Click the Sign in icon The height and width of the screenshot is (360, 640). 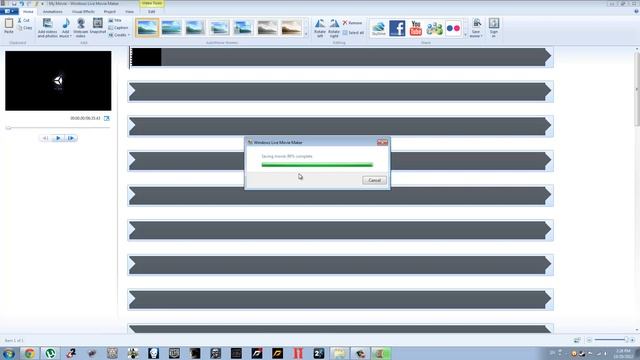(494, 24)
